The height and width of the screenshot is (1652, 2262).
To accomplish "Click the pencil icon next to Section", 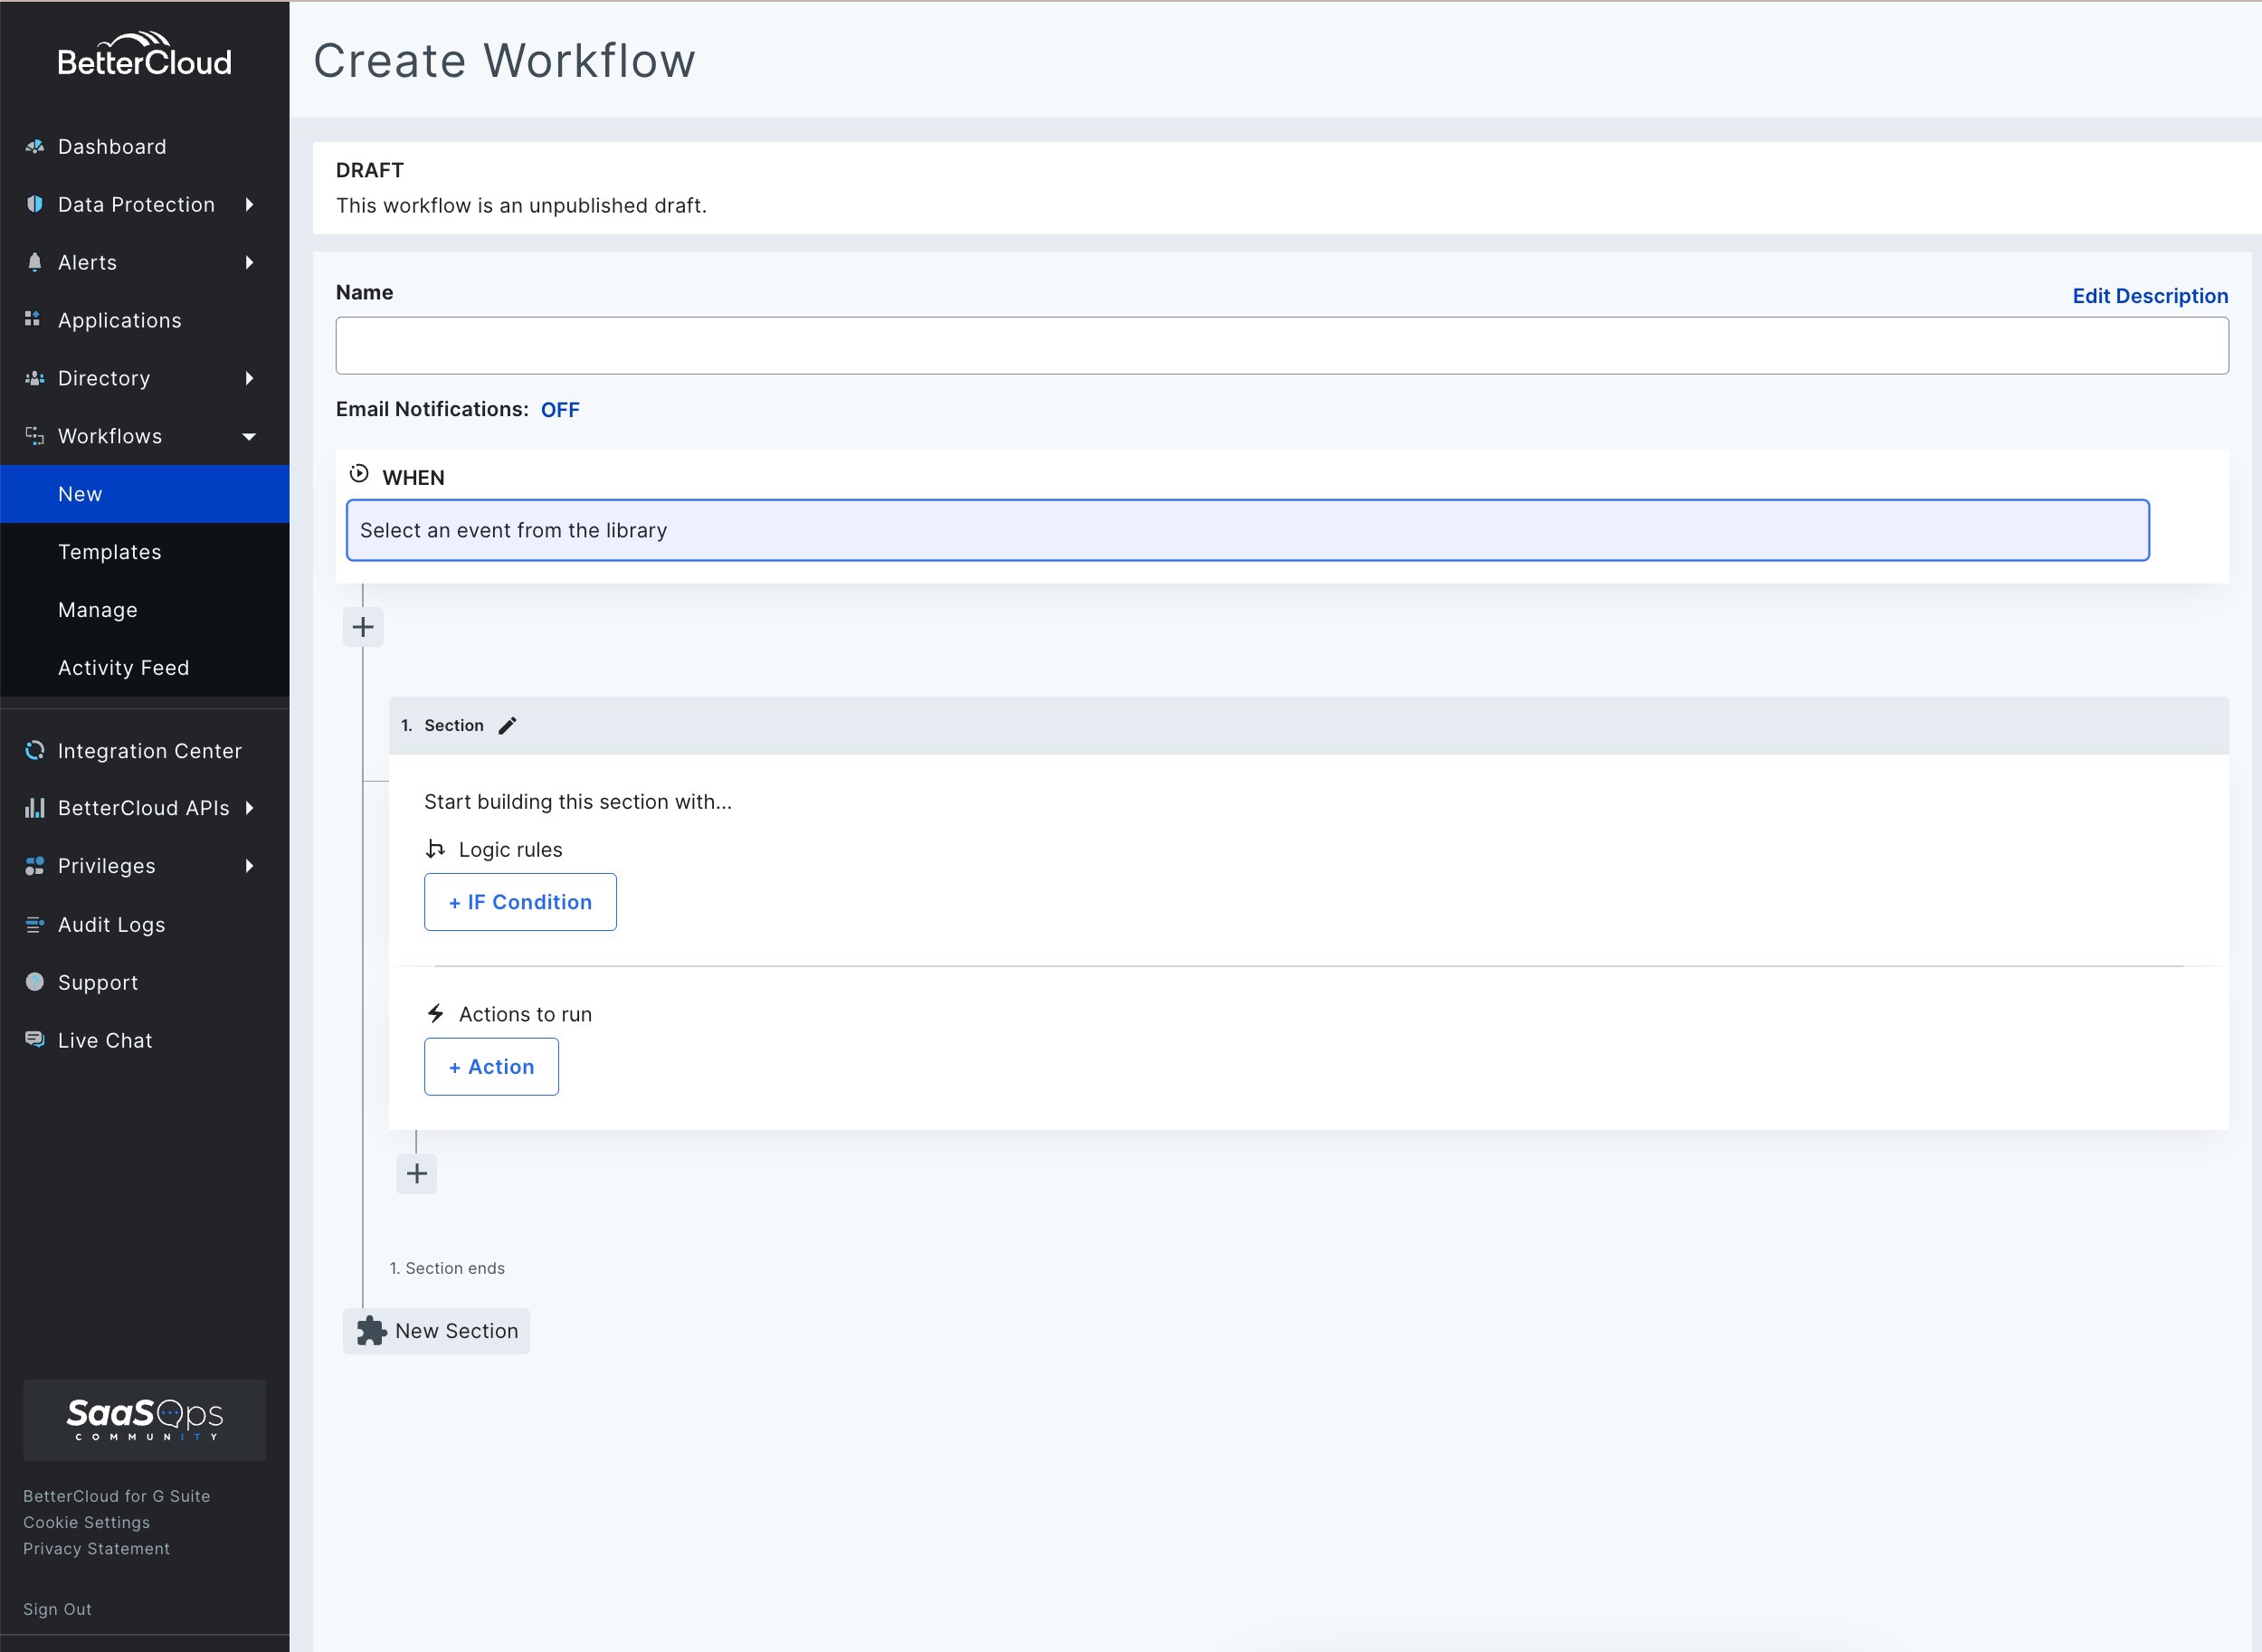I will [507, 726].
